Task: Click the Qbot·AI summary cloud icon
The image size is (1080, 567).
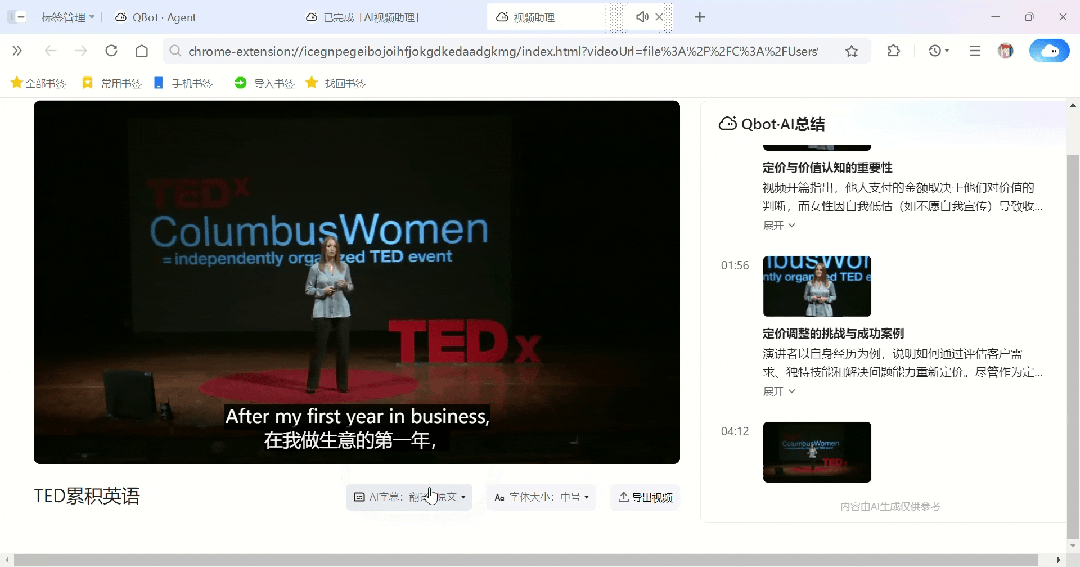Action: point(727,124)
